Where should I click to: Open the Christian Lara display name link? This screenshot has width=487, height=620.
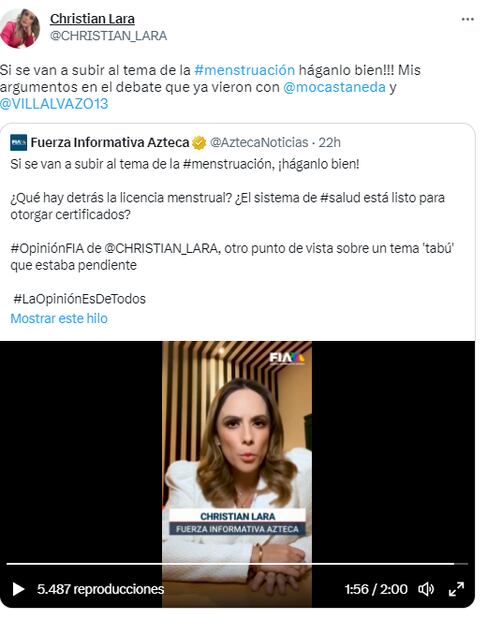point(92,19)
